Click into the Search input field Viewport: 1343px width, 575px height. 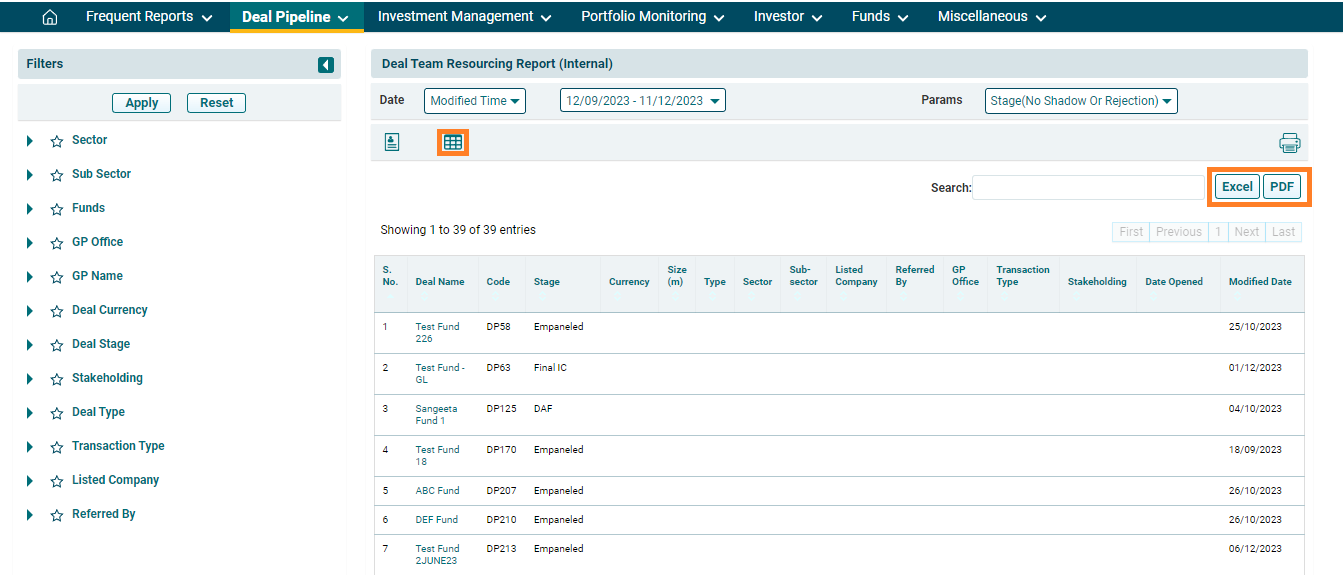1088,187
